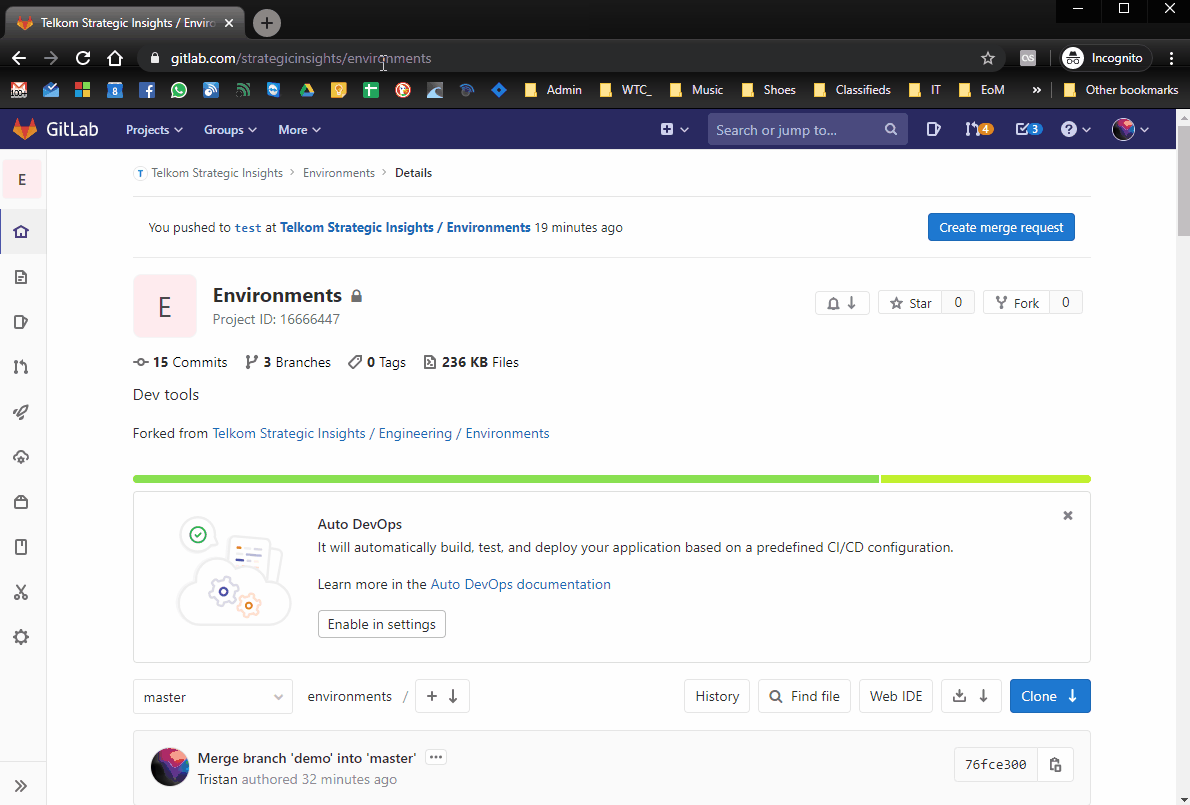The height and width of the screenshot is (805, 1190).
Task: Open the Wiki icon in the left sidebar
Action: (x=21, y=547)
